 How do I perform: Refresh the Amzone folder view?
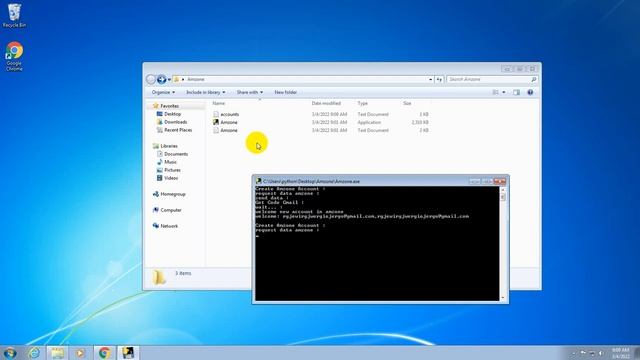point(439,80)
